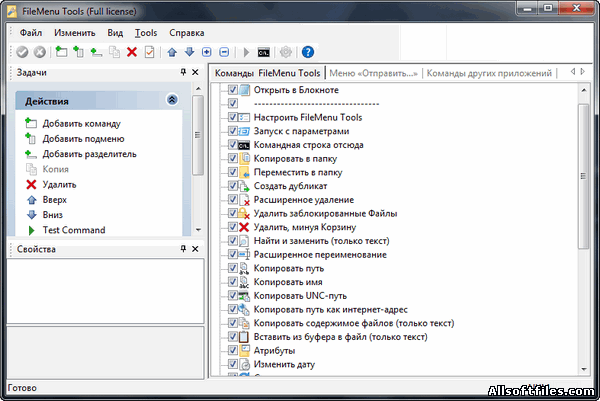Screen dimensions: 600x401
Task: Click the Expand all plus toolbar icon
Action: (x=207, y=52)
